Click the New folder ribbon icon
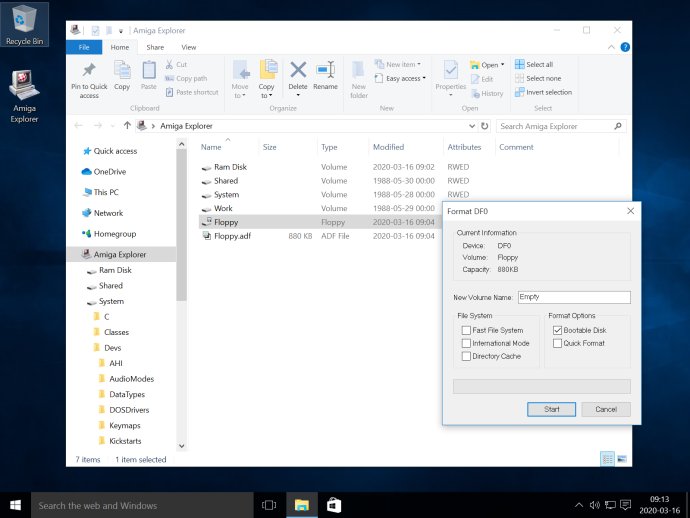The width and height of the screenshot is (690, 518). 359,79
